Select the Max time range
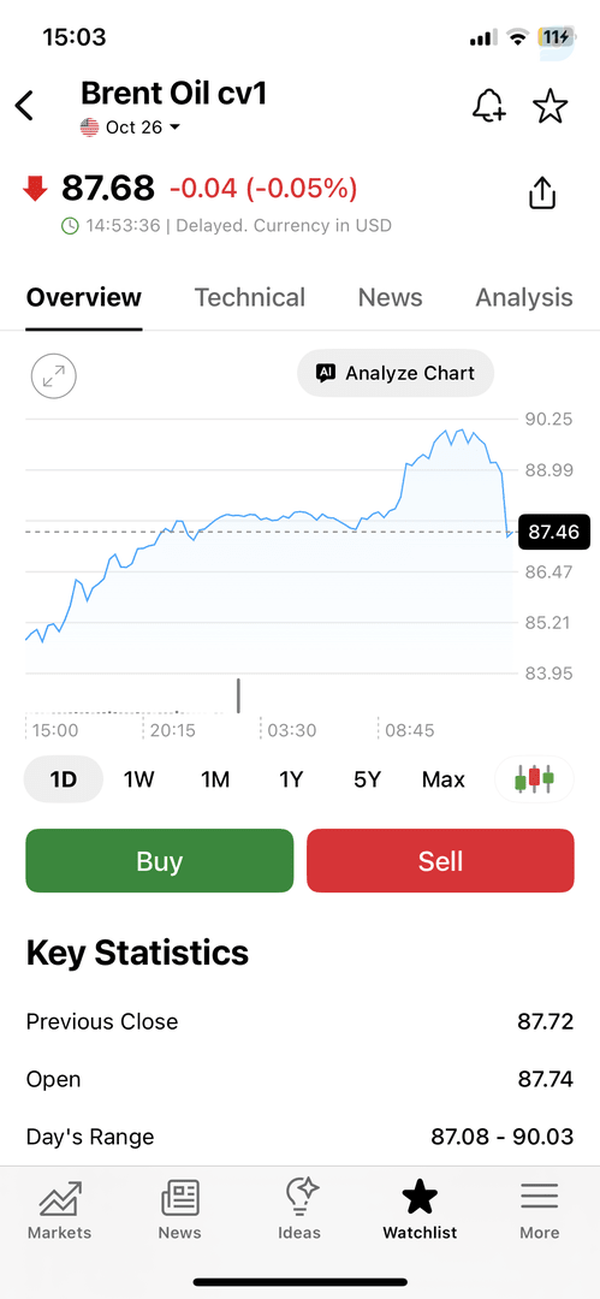This screenshot has height=1299, width=600. pyautogui.click(x=443, y=779)
